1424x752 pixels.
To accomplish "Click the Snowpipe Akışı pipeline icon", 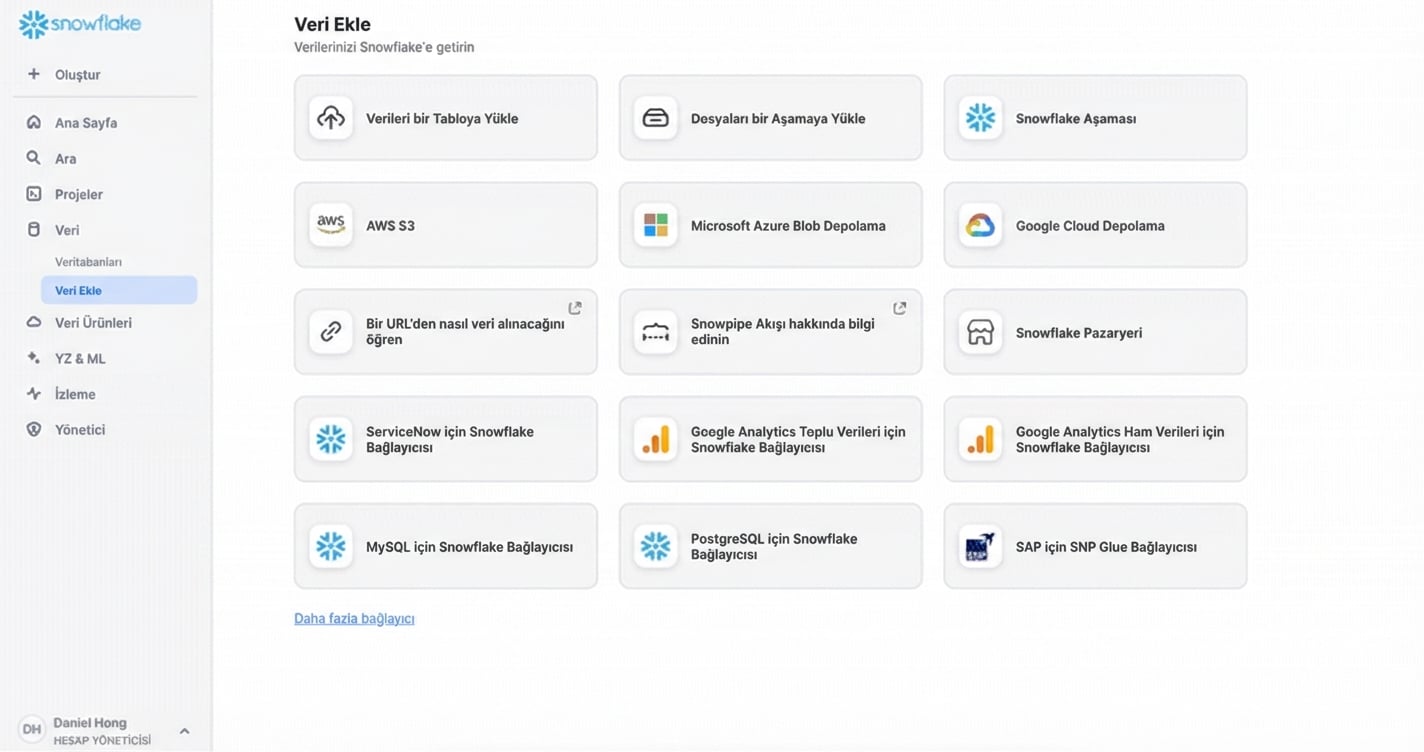I will 656,333.
